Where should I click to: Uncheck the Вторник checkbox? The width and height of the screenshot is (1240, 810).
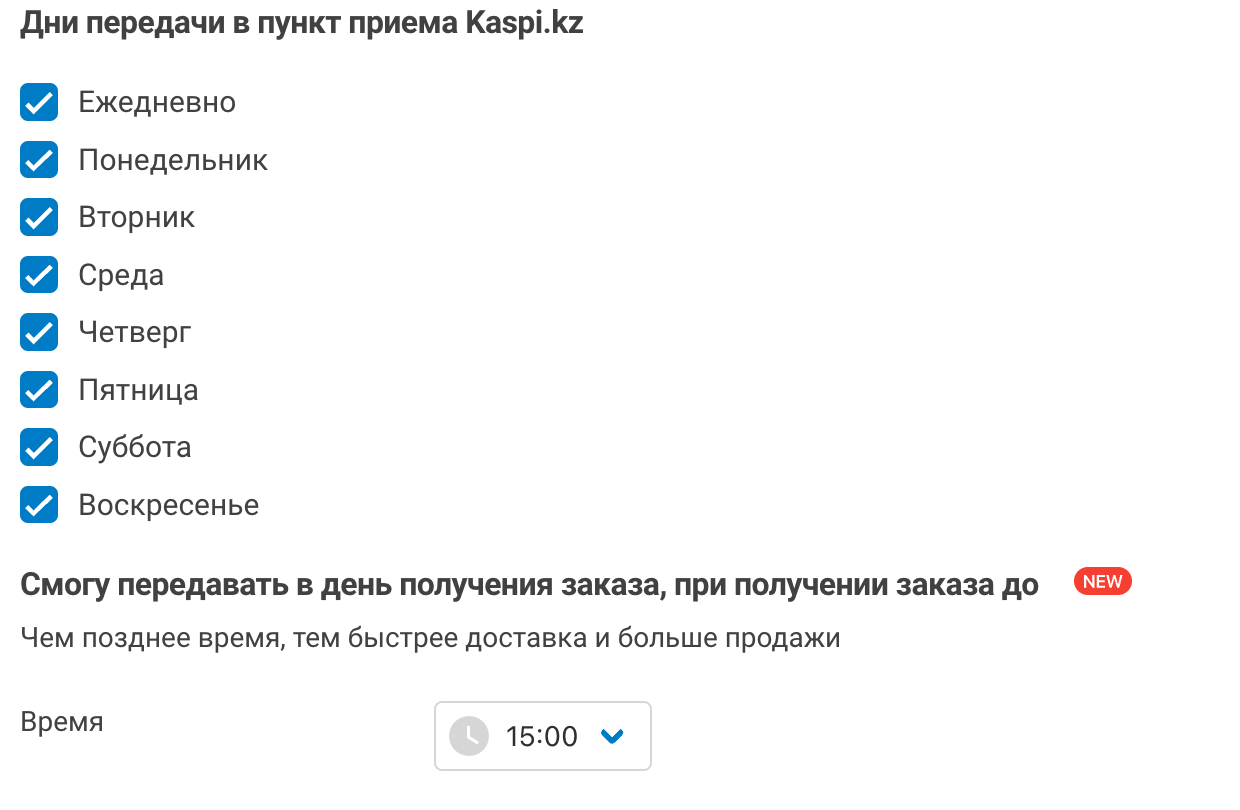pyautogui.click(x=39, y=217)
